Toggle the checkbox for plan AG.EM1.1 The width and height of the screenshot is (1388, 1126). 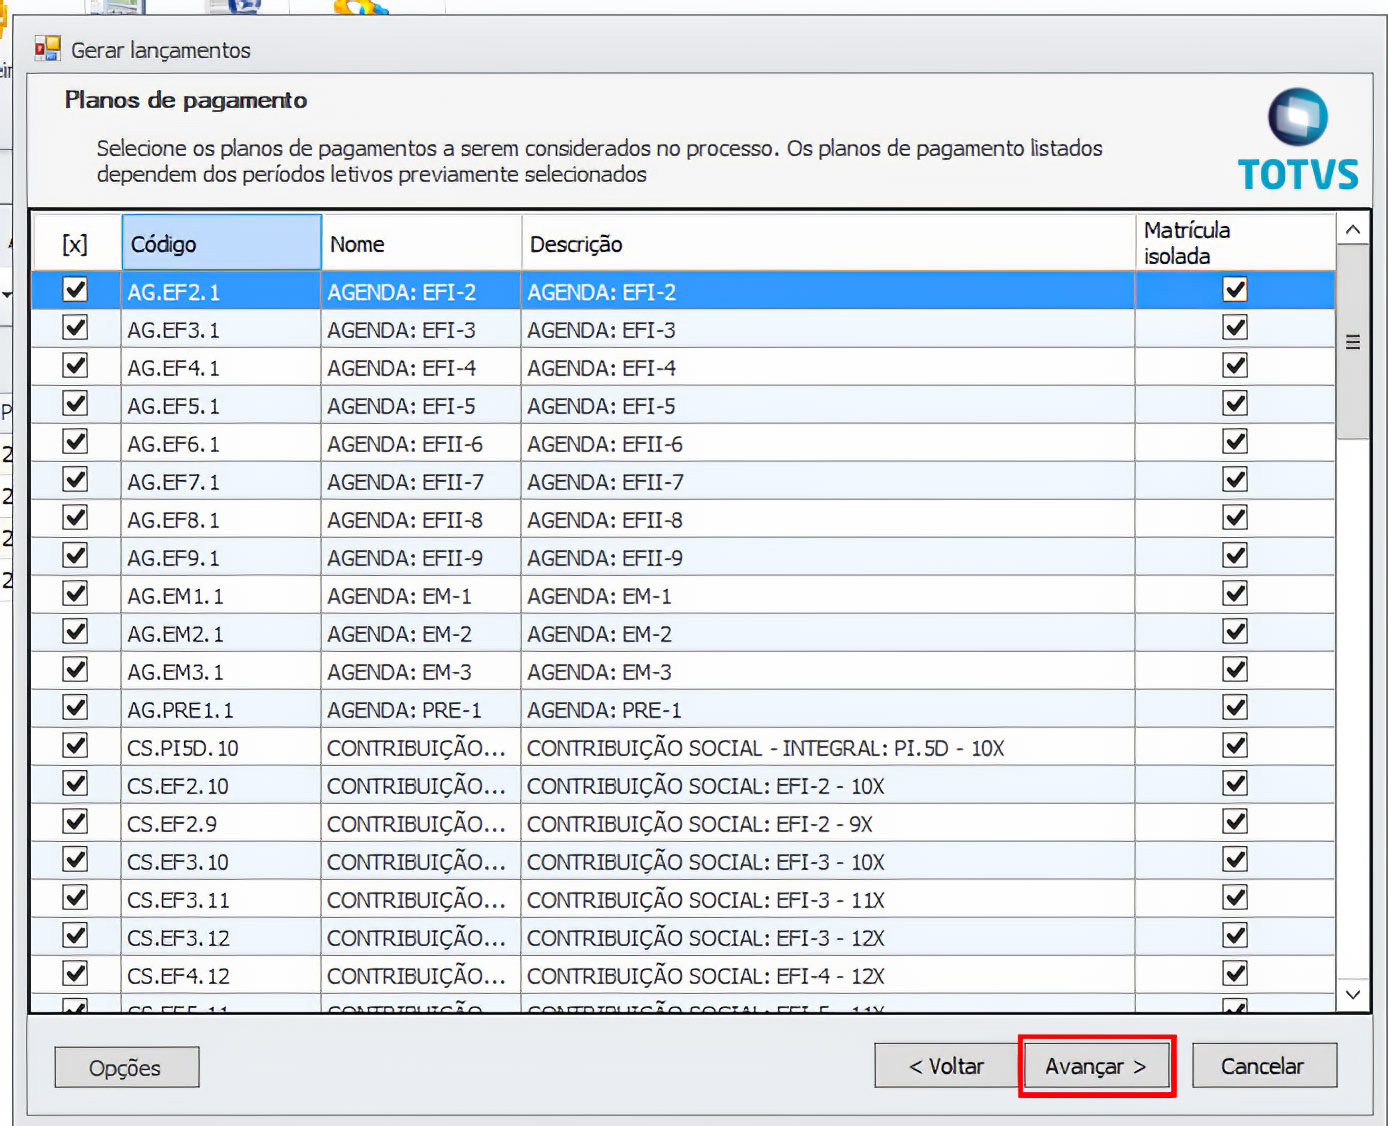tap(75, 594)
